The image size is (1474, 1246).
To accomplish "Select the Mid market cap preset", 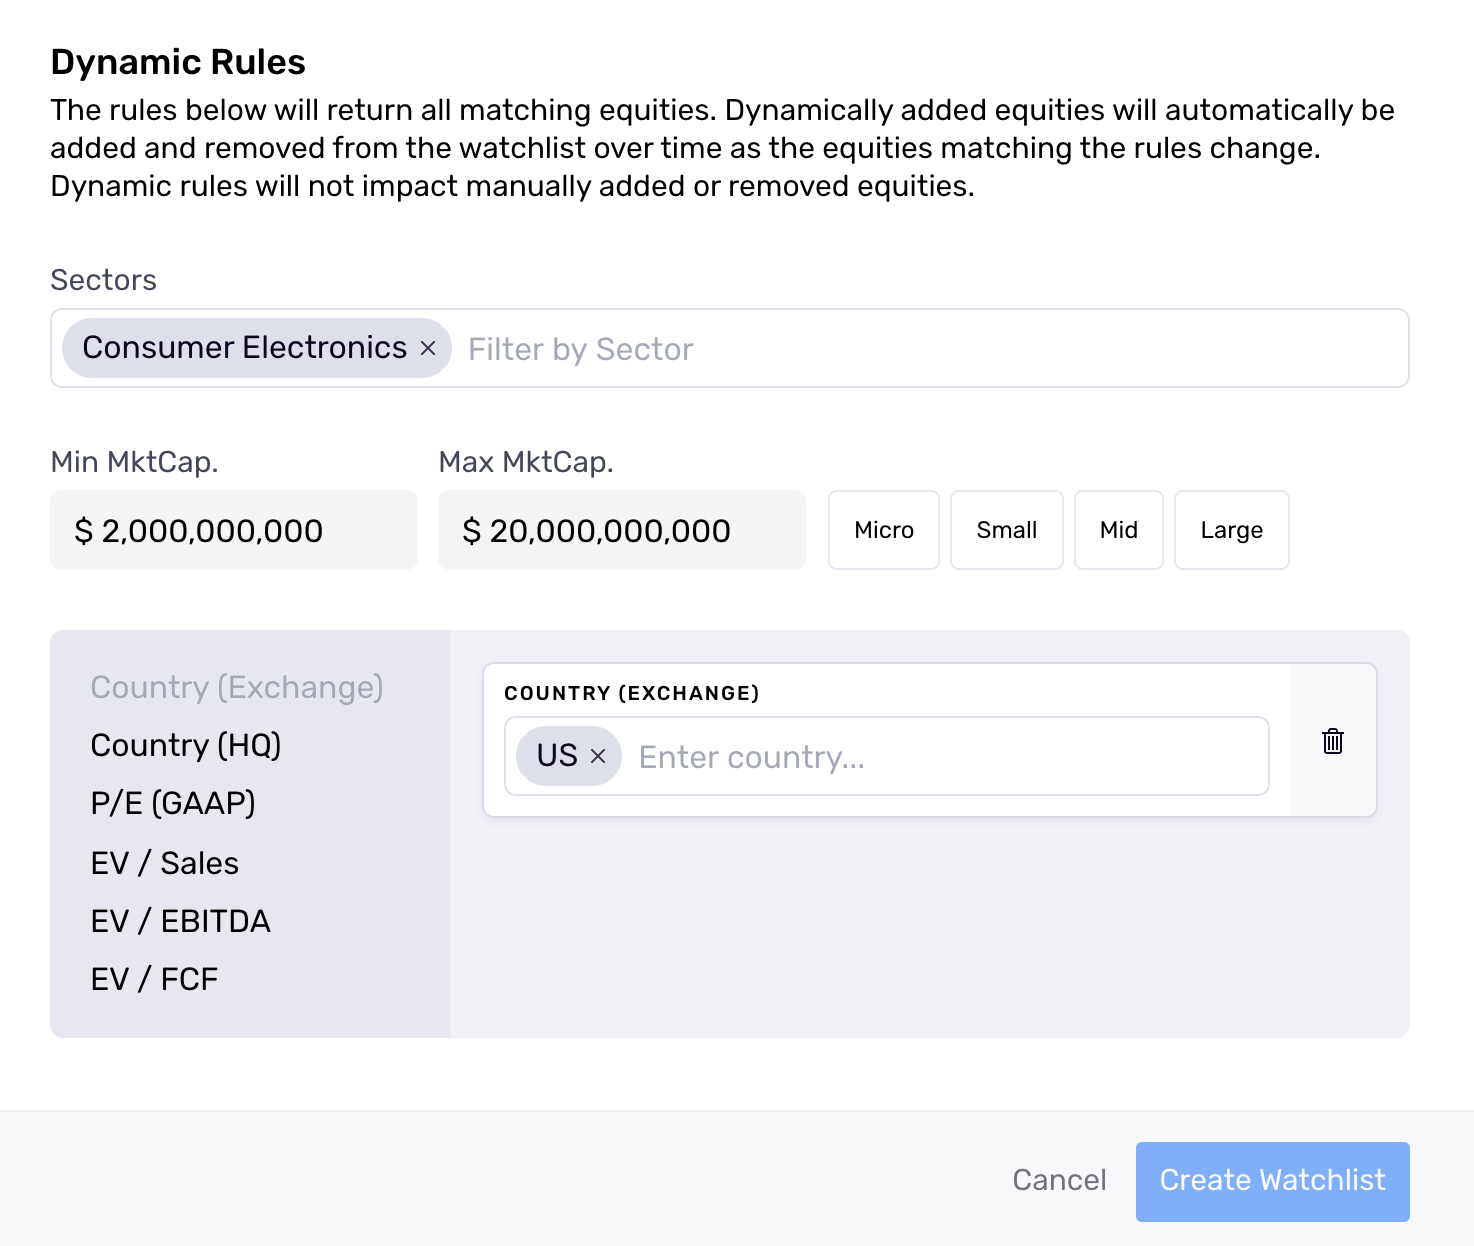I will pos(1119,530).
